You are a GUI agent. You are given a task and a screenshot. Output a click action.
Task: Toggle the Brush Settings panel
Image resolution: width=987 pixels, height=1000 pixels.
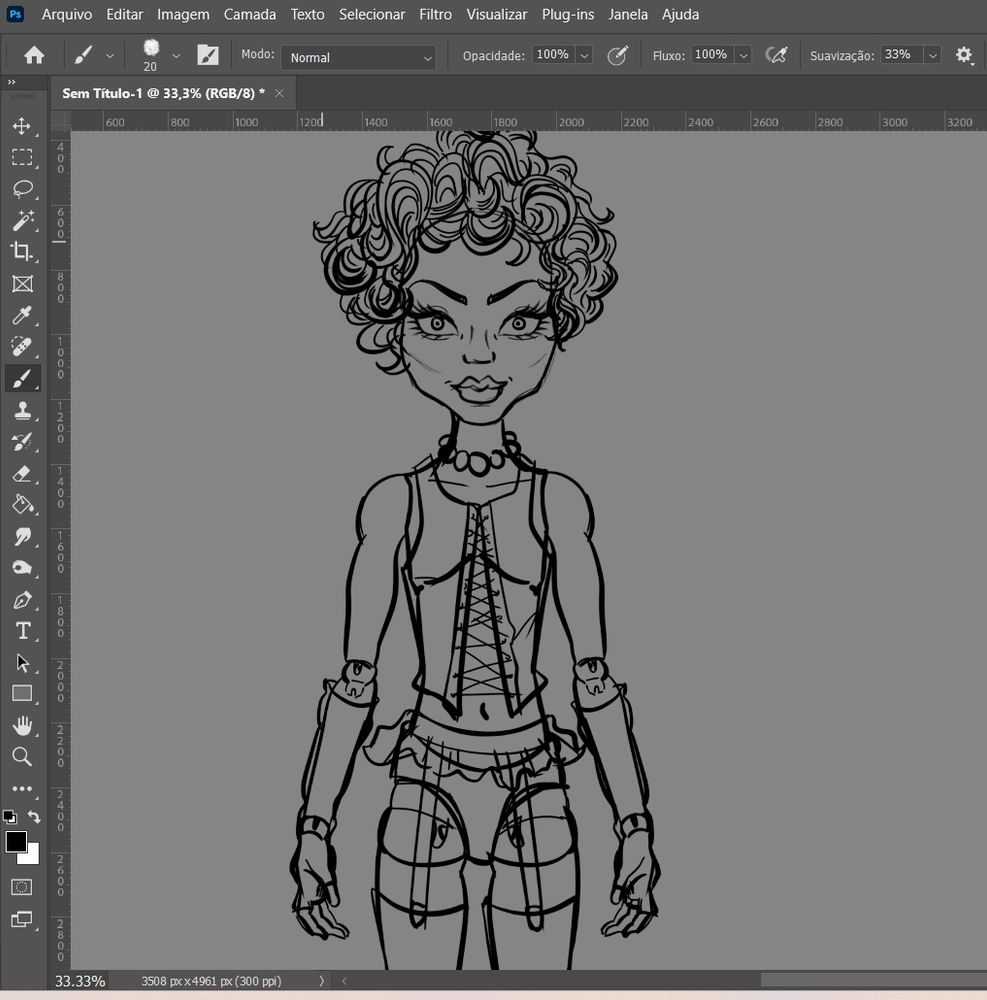208,55
